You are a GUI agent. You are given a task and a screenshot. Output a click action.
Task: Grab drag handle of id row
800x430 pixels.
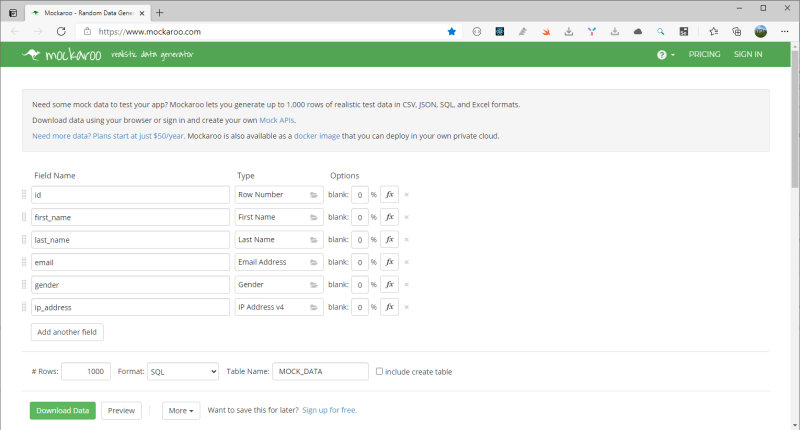24,194
